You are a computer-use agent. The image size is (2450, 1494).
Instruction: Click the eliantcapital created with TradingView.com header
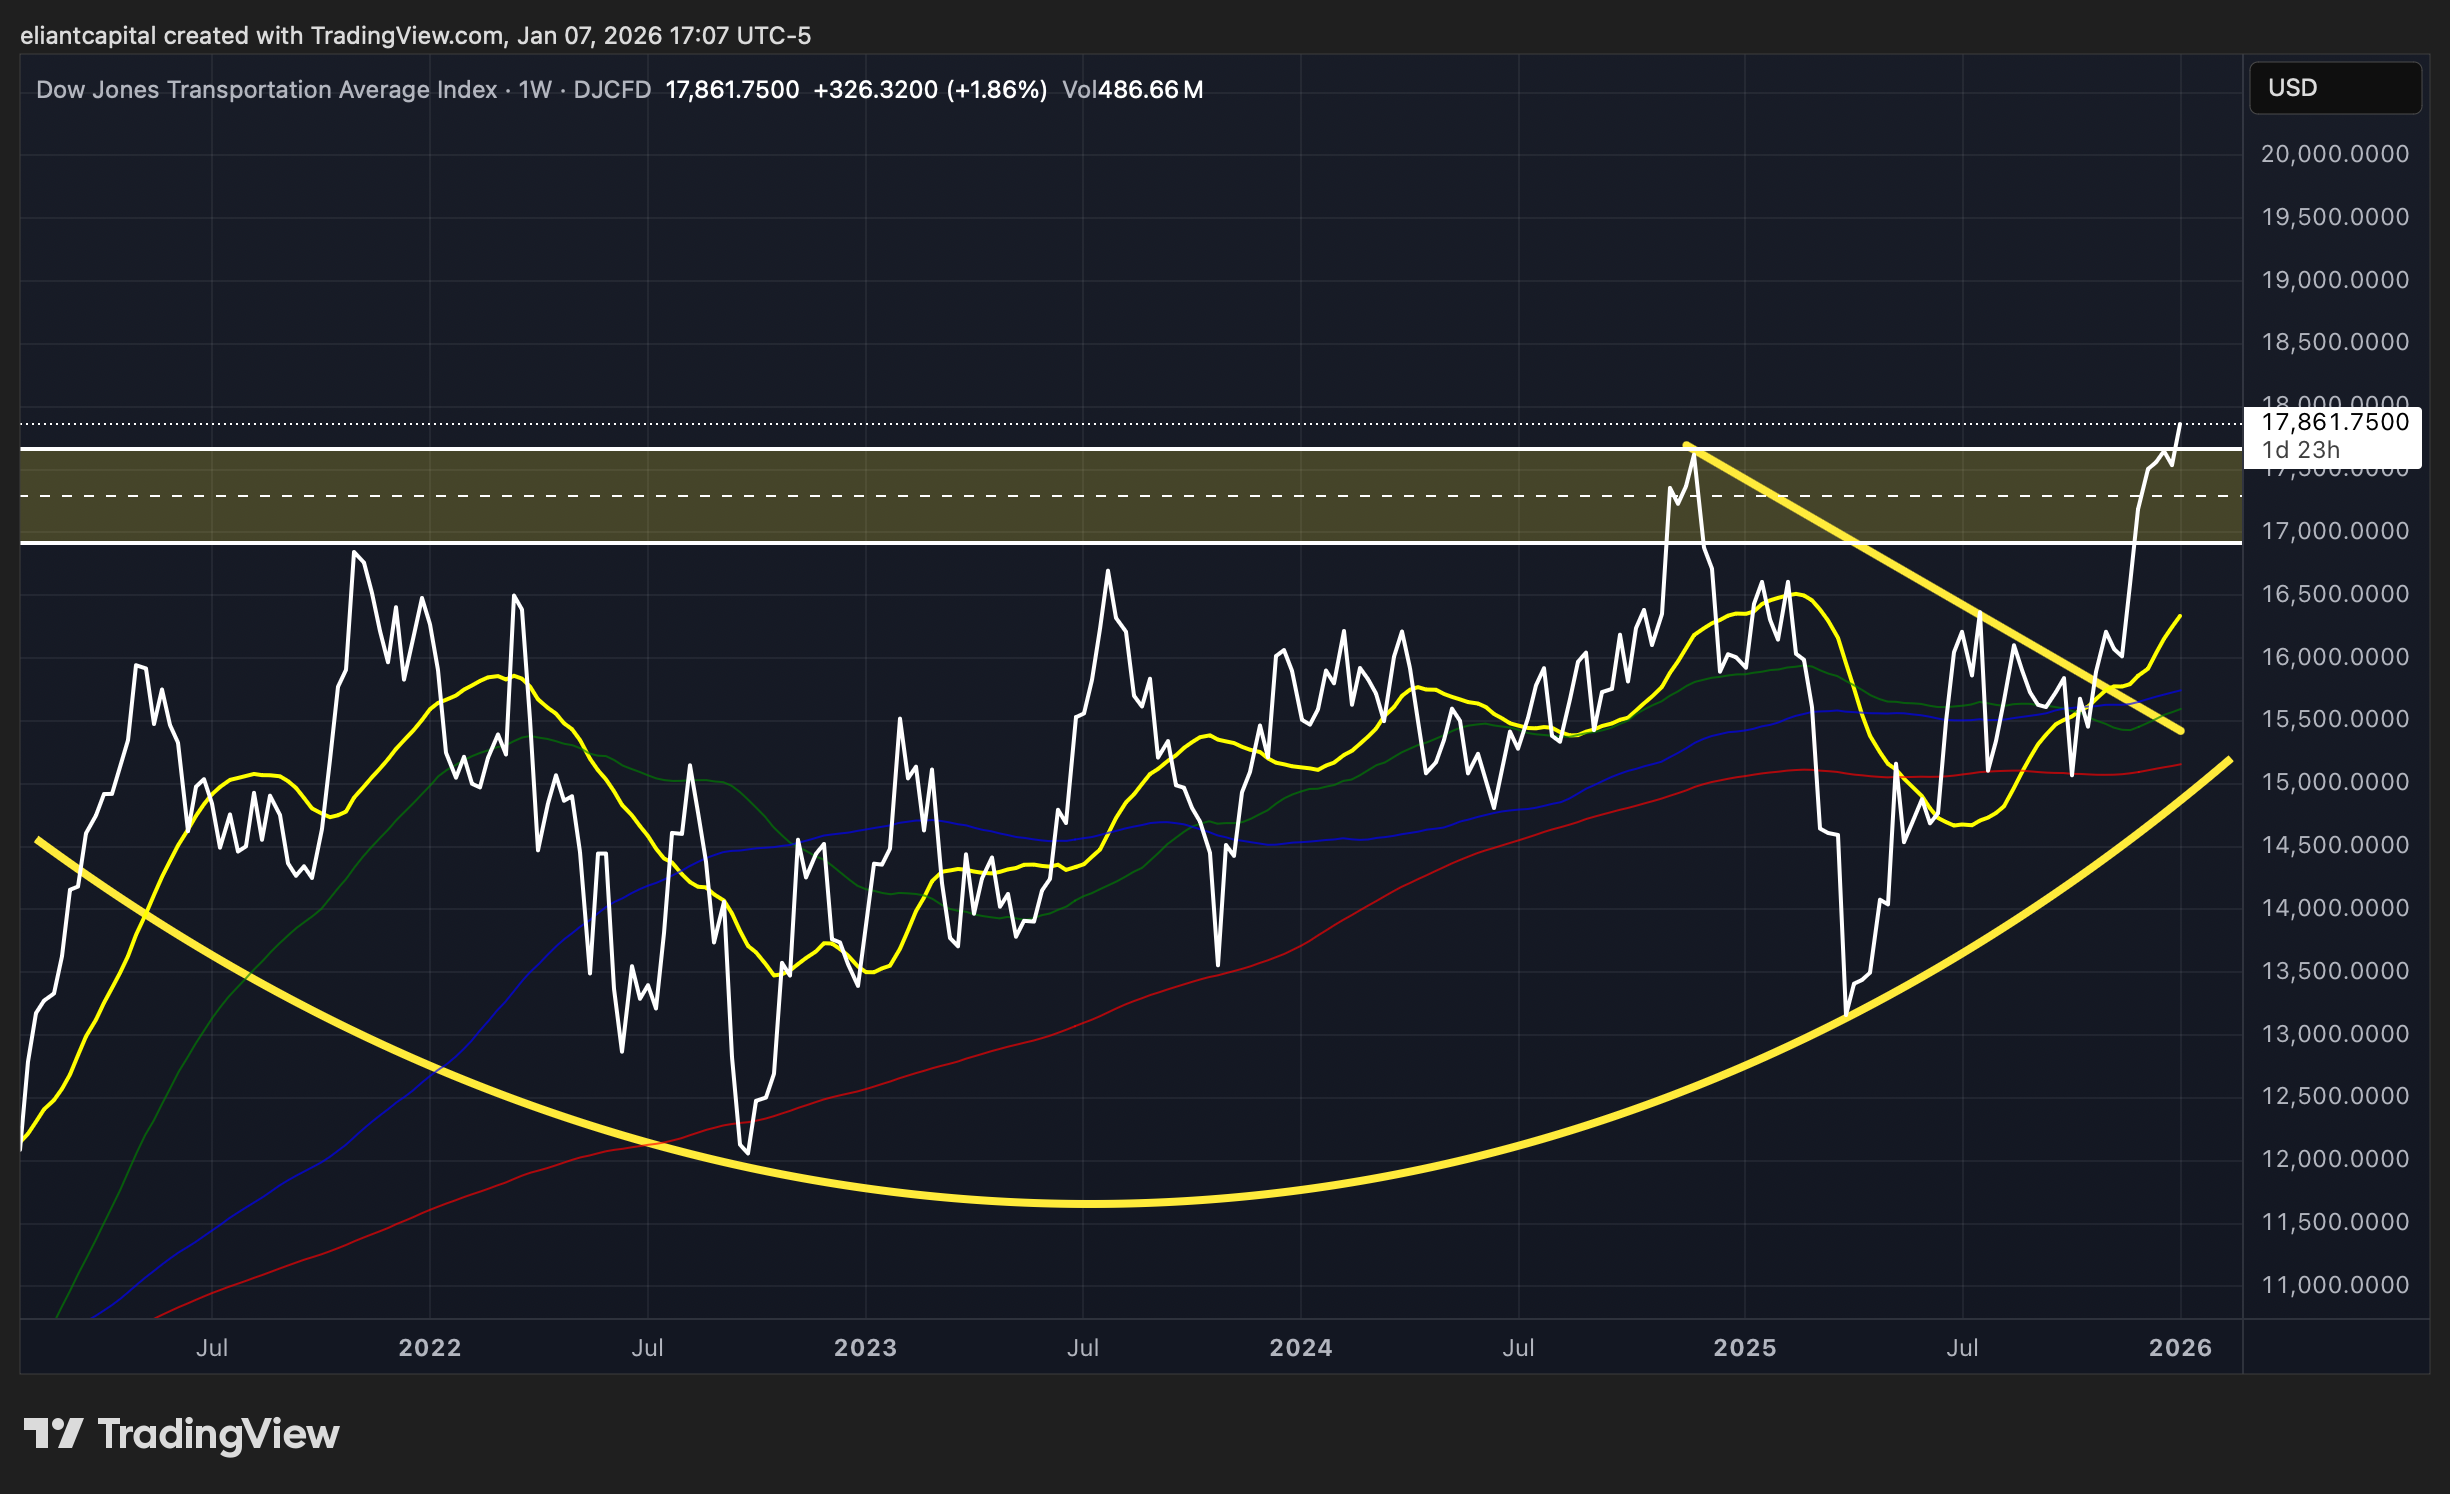[x=415, y=36]
